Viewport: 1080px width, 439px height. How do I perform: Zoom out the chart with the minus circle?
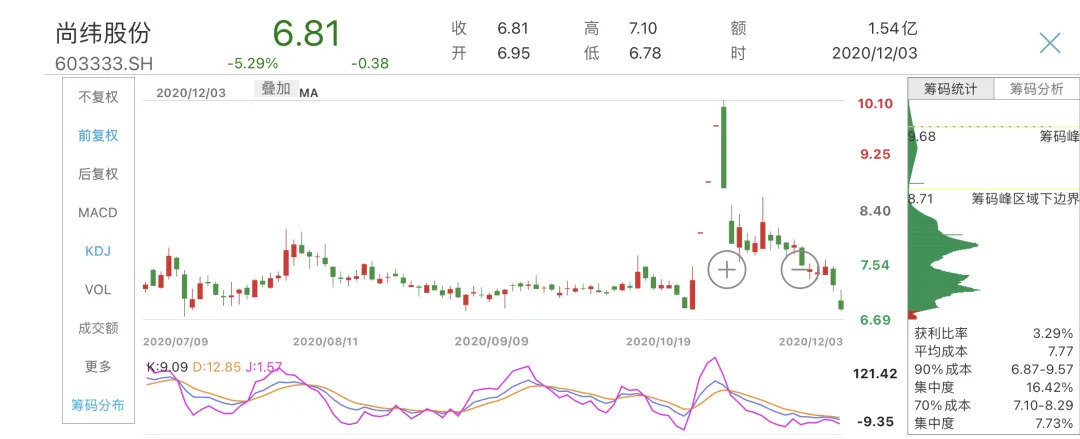800,268
